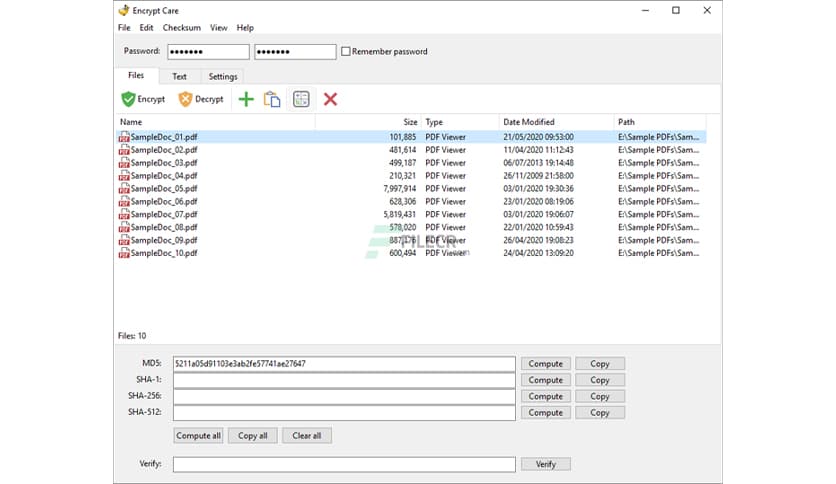
Task: Open the View menu
Action: pos(219,28)
